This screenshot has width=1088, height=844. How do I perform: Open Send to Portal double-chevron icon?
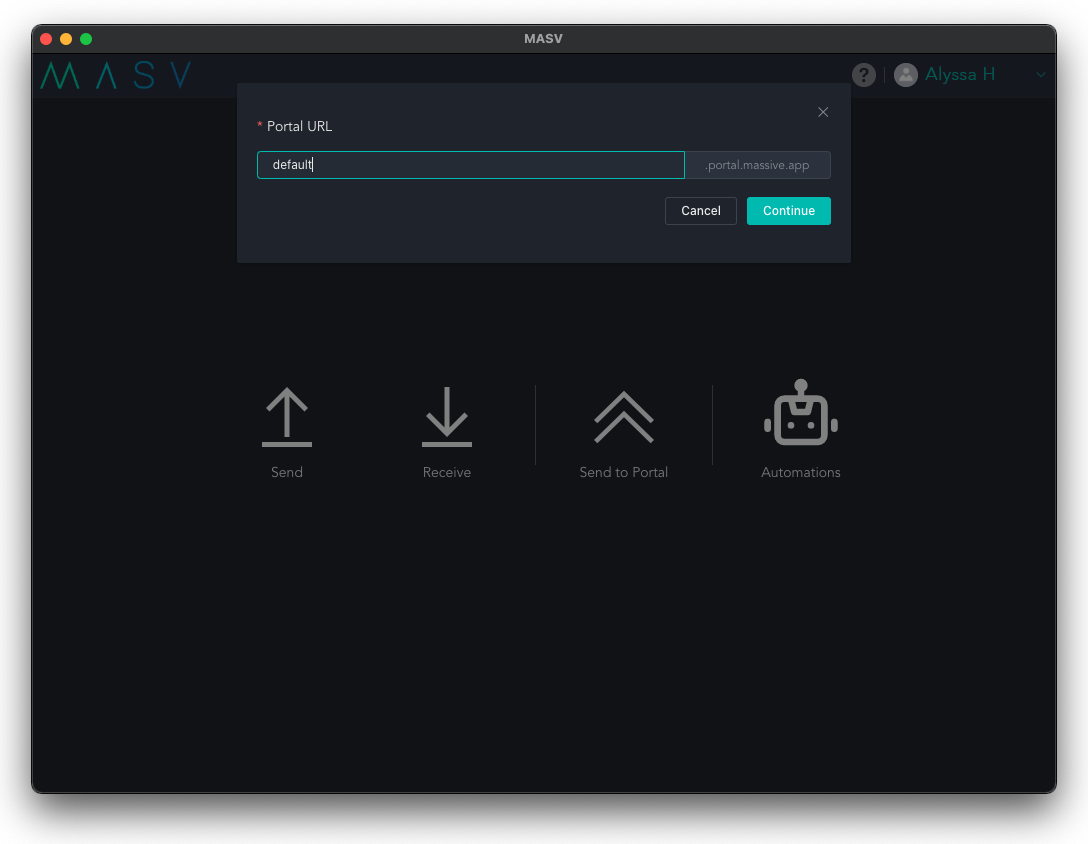coord(624,417)
